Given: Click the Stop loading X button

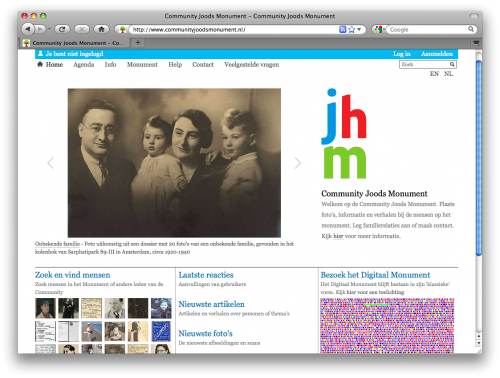Looking at the screenshot, I should click(82, 29).
